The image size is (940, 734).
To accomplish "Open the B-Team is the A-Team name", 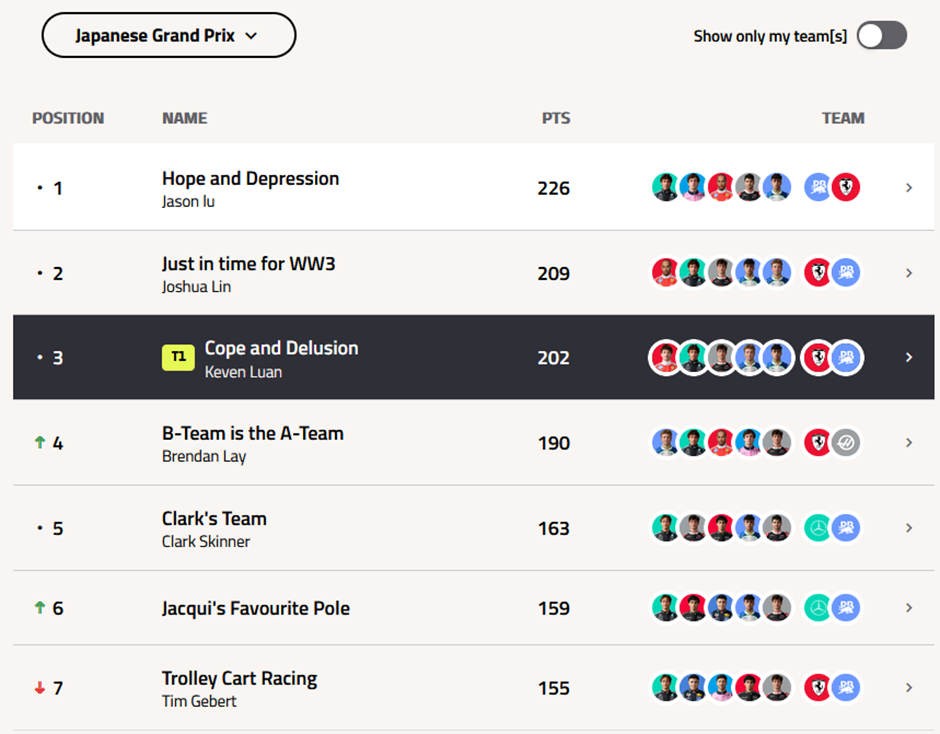I will pos(252,433).
